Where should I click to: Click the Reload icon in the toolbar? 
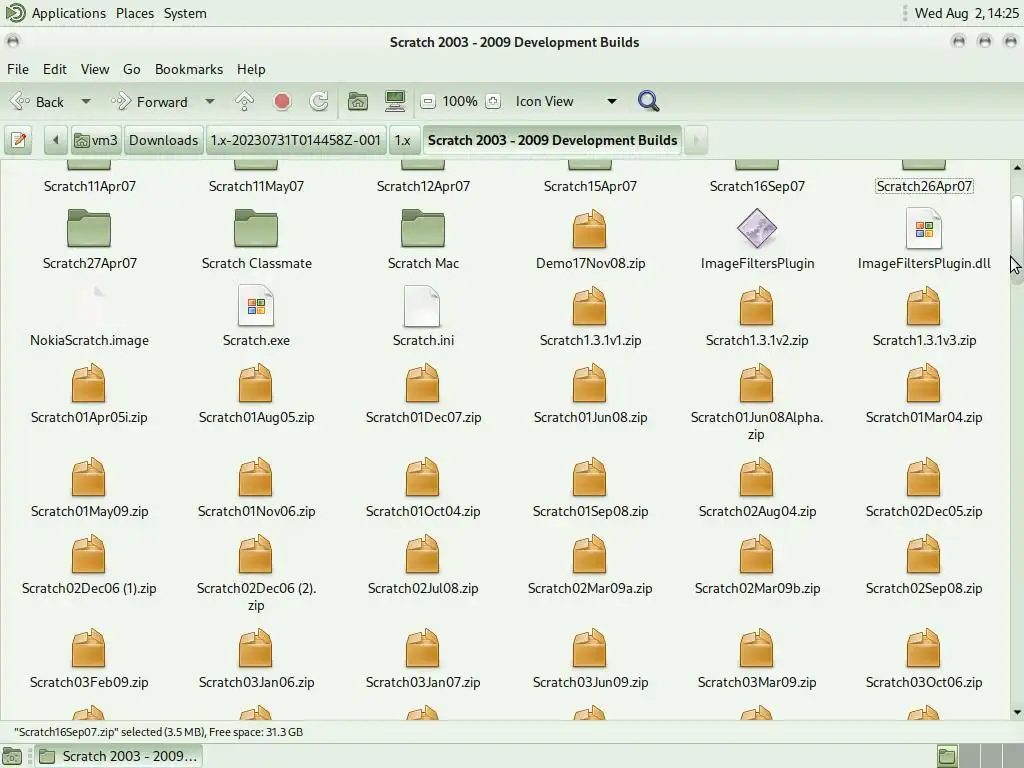tap(319, 101)
